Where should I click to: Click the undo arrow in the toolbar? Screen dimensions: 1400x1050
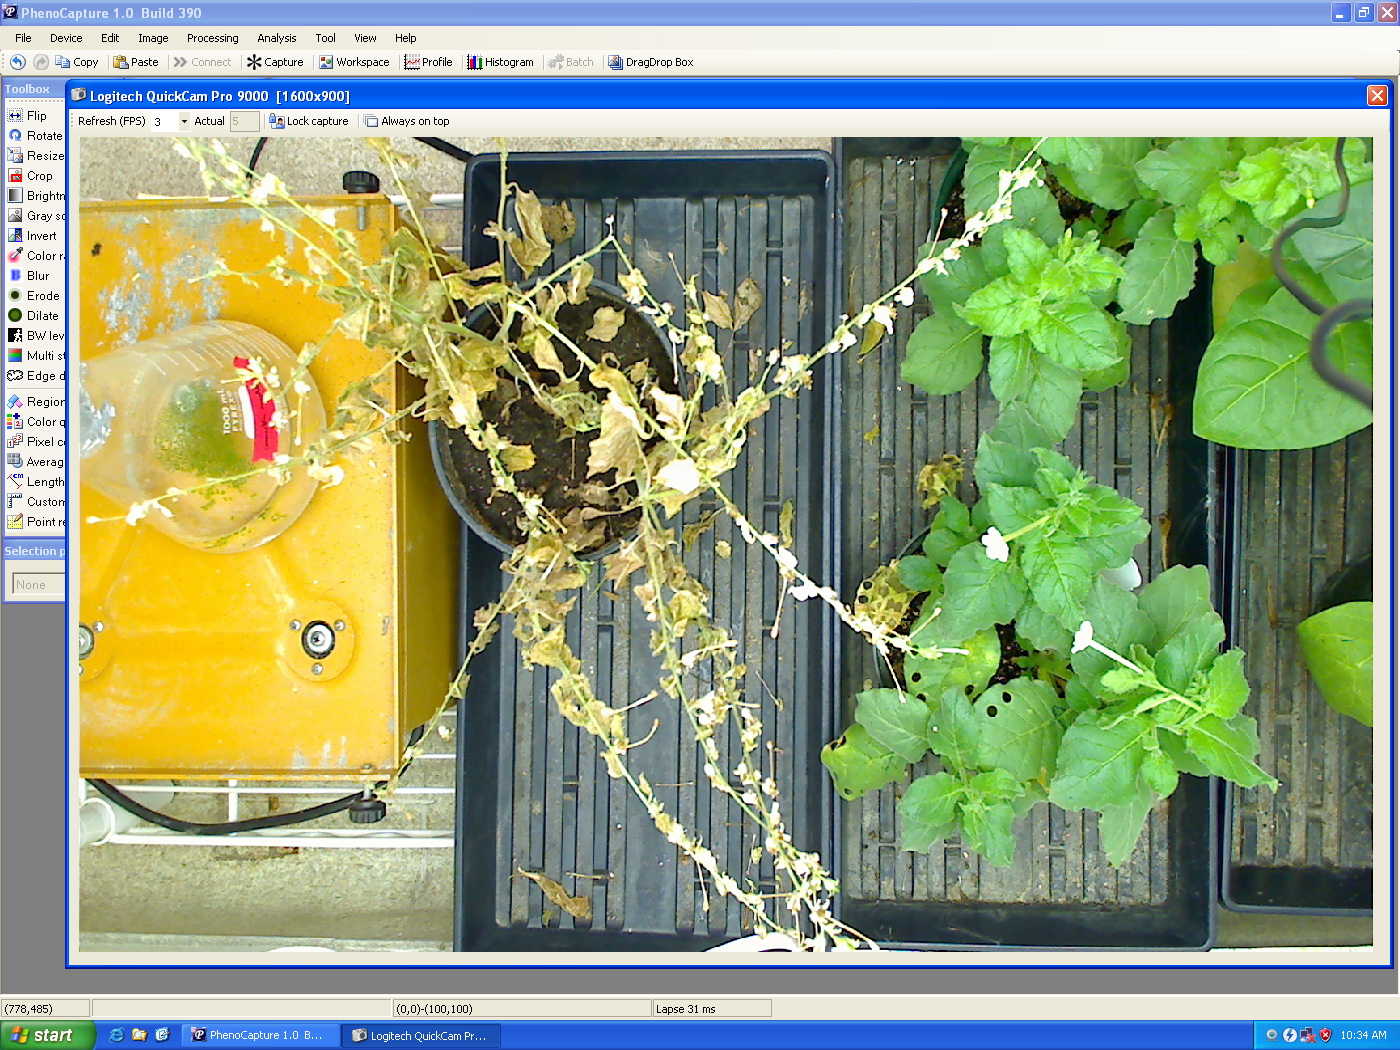(x=18, y=62)
